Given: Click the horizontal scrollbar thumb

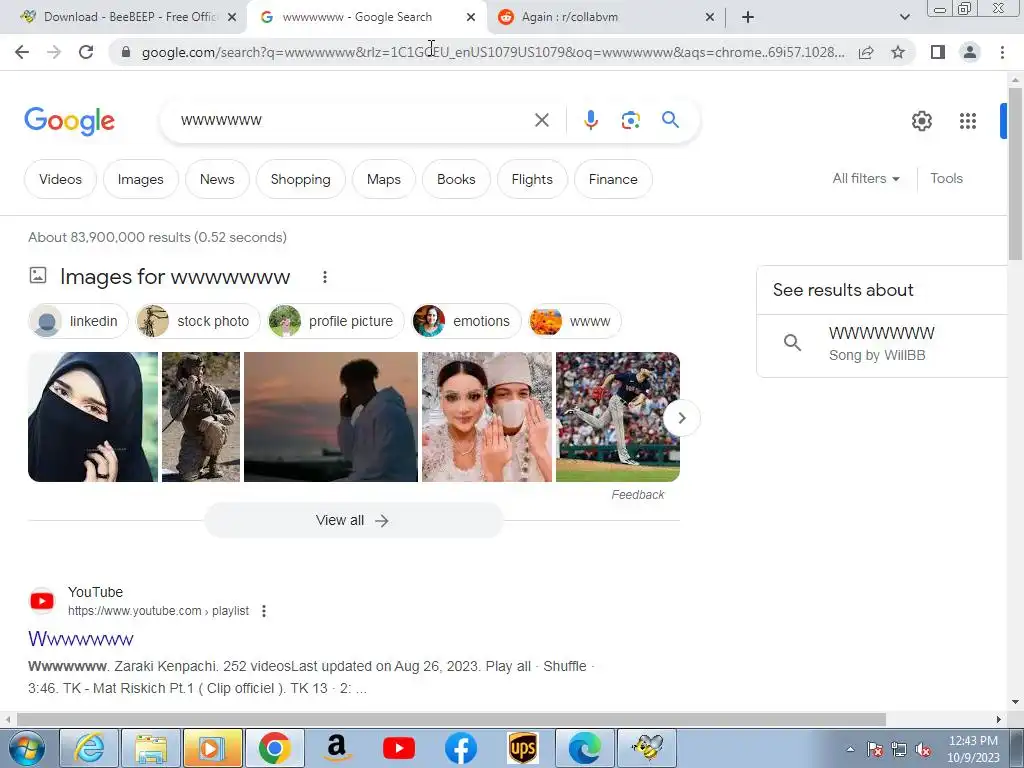Looking at the screenshot, I should pyautogui.click(x=451, y=720).
